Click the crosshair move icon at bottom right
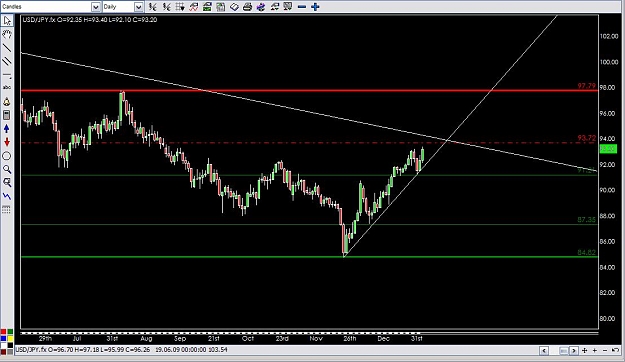This screenshot has height=362, width=625. tap(584, 350)
